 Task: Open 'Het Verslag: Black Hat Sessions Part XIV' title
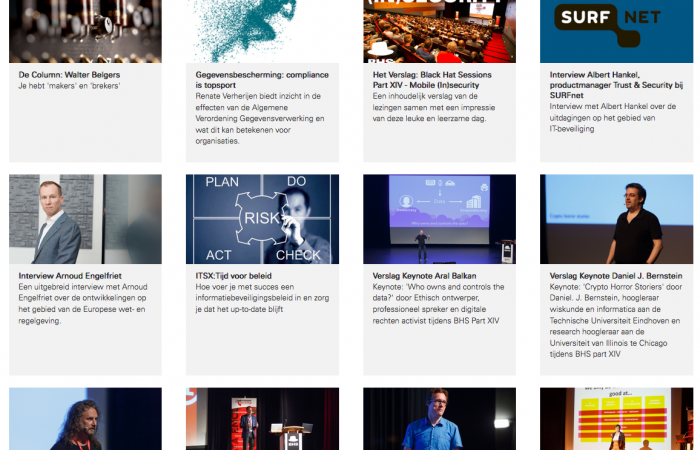[x=432, y=80]
